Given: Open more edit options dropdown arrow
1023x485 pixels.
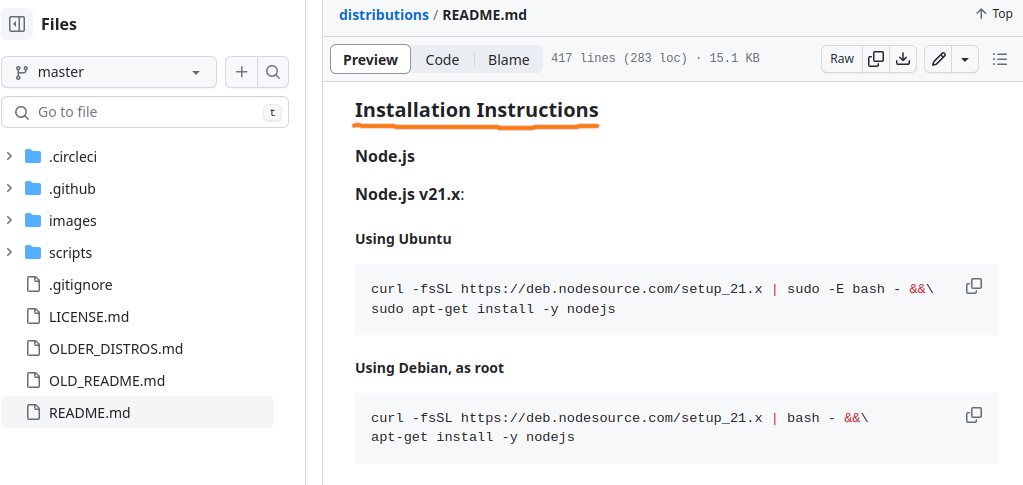Looking at the screenshot, I should [x=965, y=59].
